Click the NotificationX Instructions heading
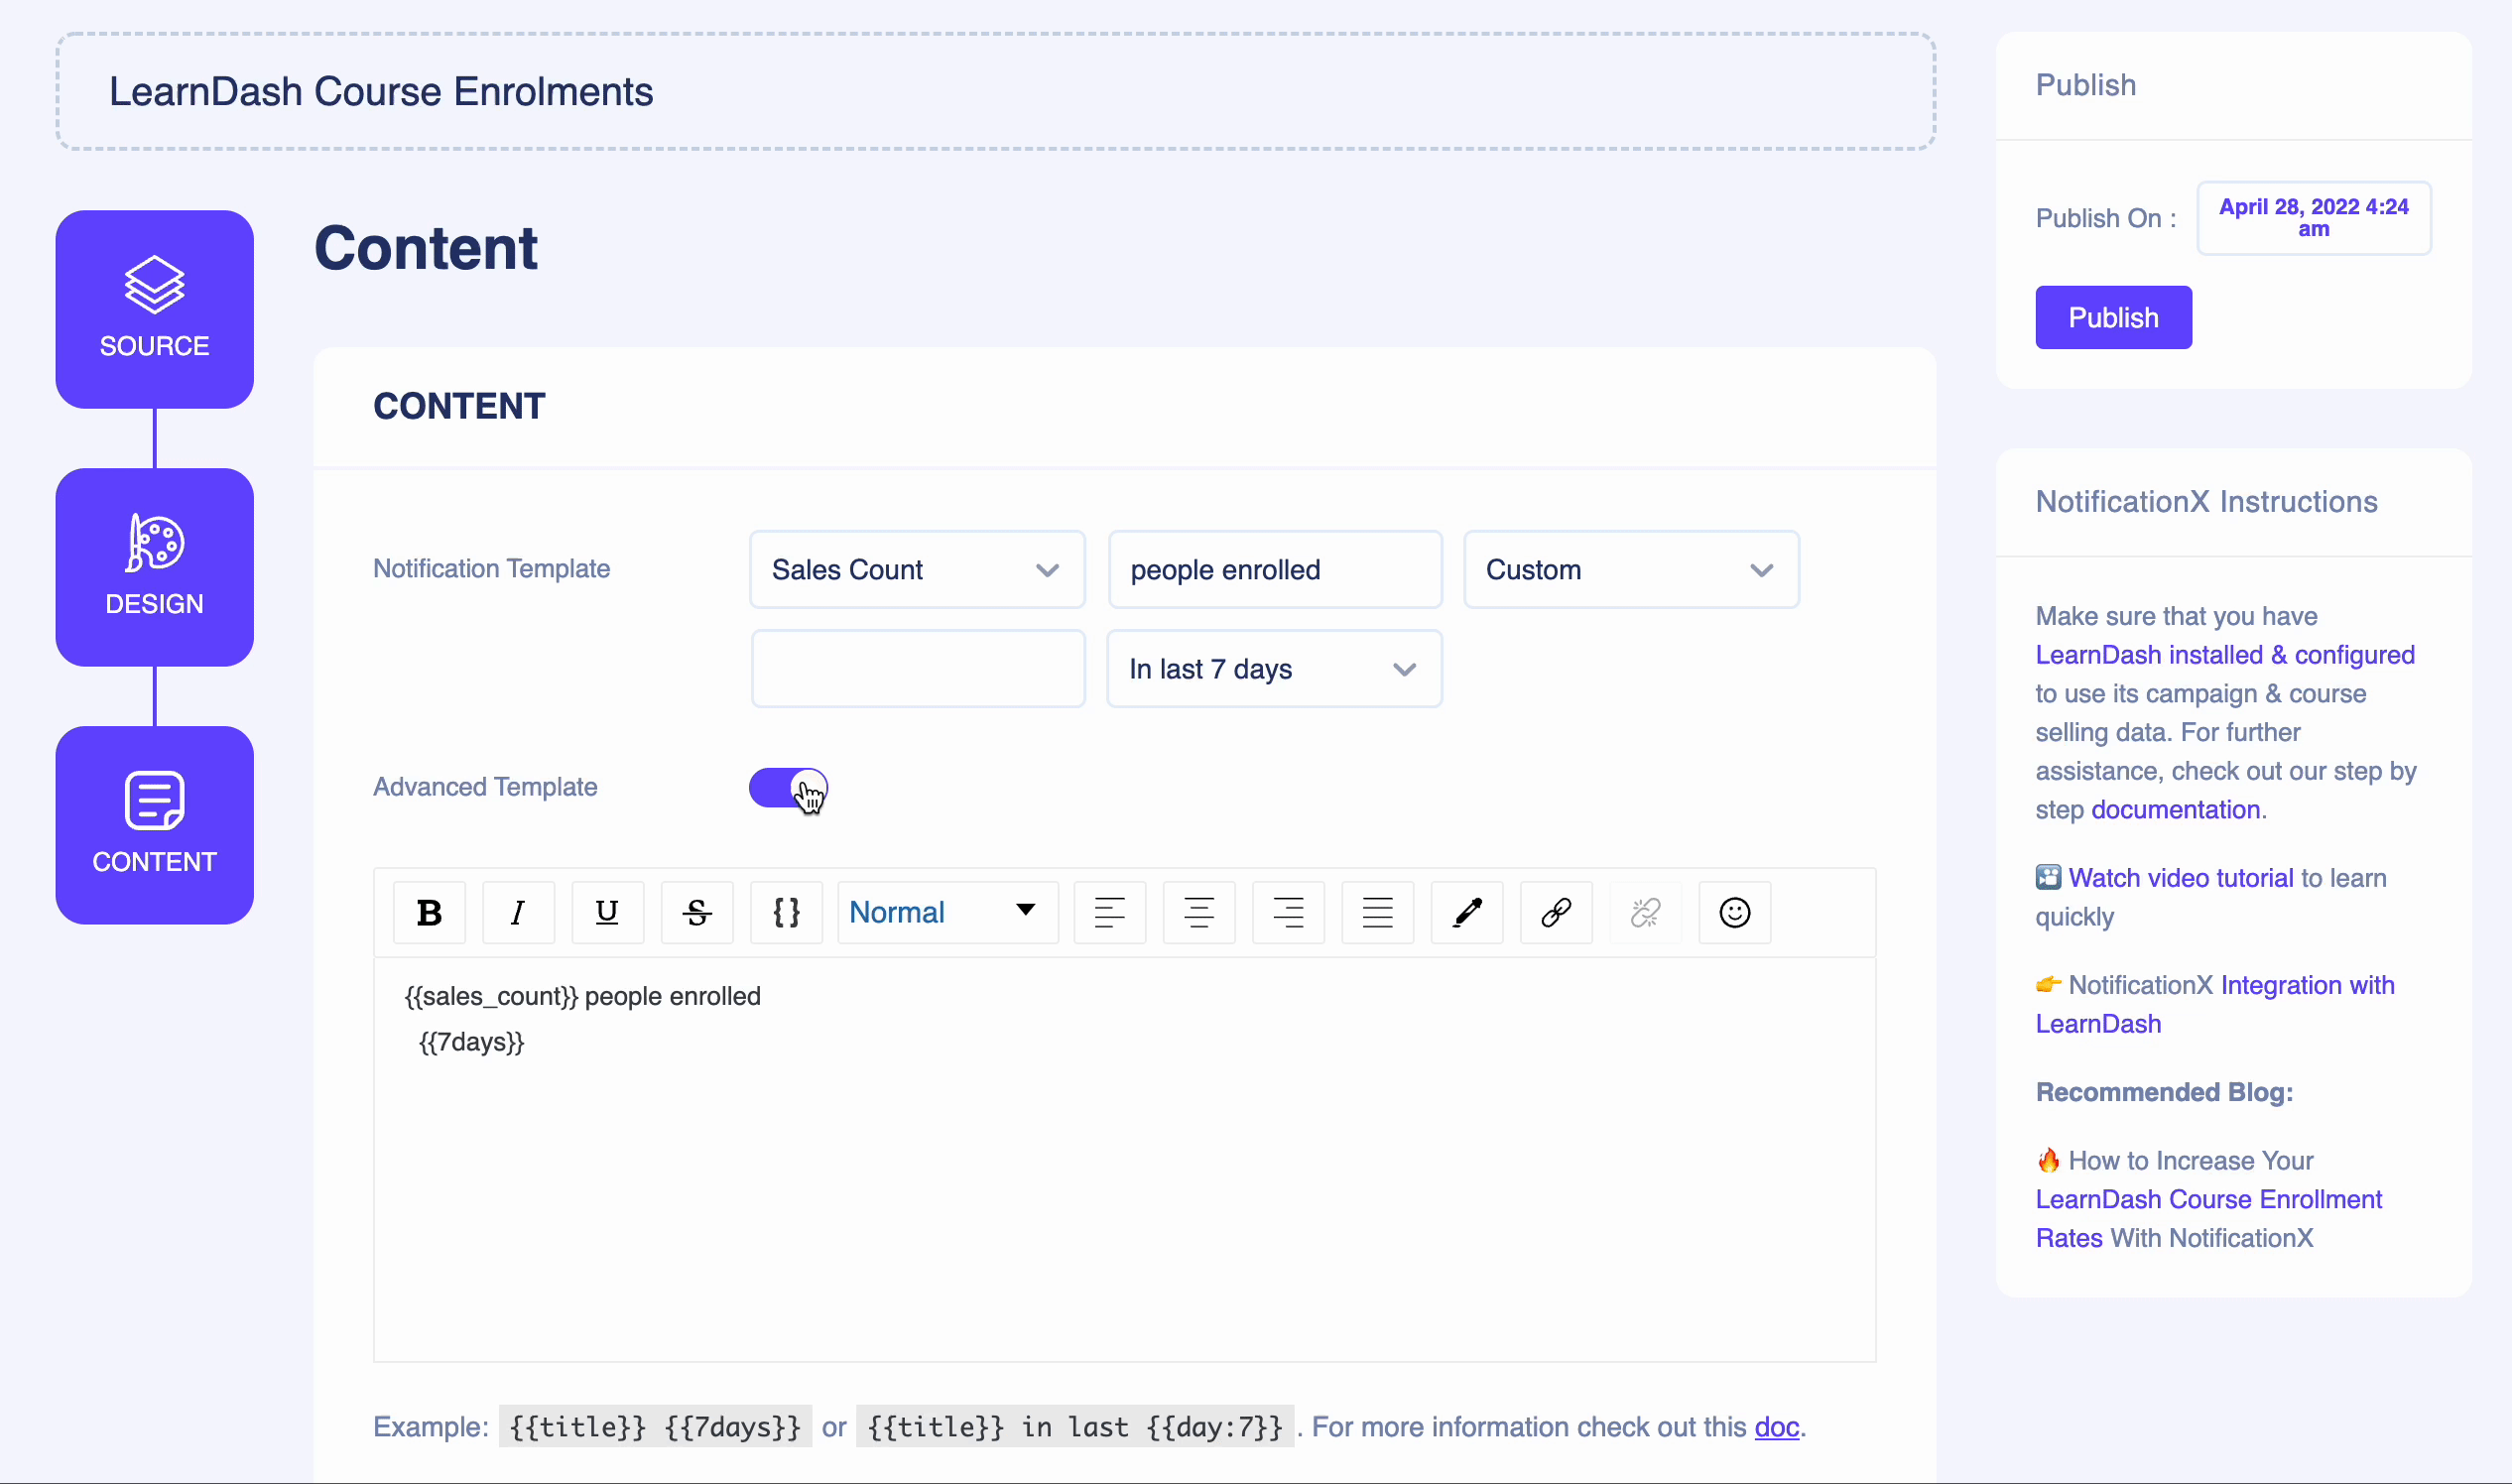Viewport: 2512px width, 1484px height. (2206, 502)
